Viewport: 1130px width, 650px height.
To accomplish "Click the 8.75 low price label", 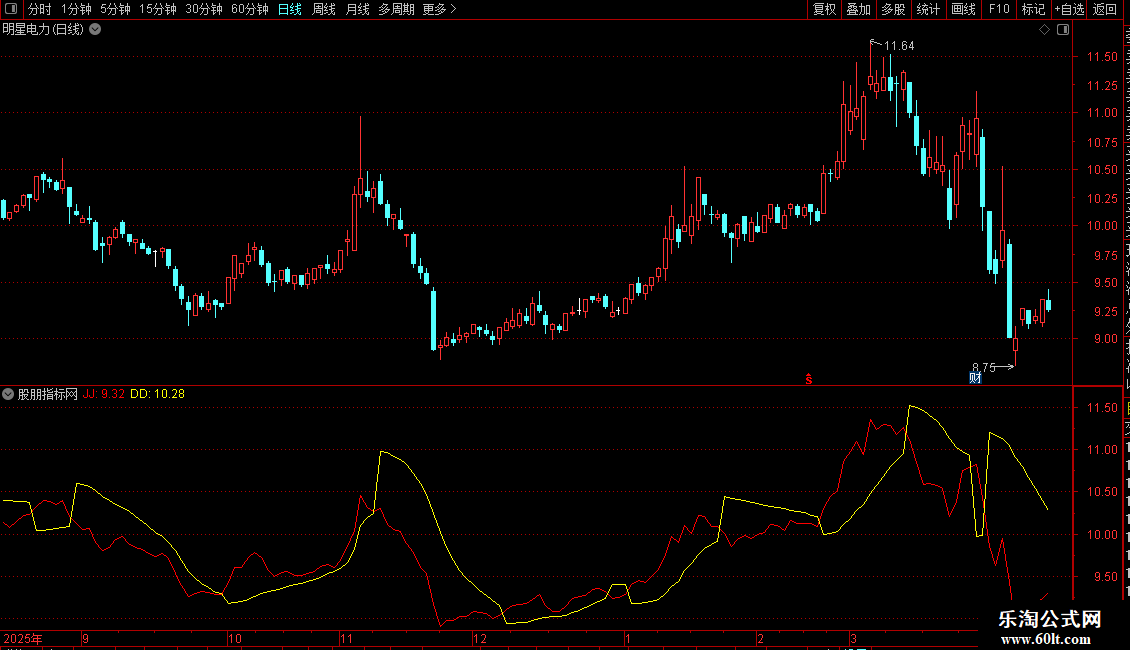I will point(984,368).
